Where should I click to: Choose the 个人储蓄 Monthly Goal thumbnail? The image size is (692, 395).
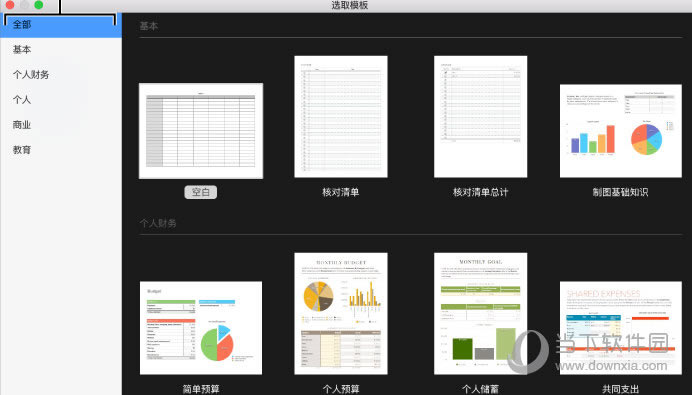coord(480,314)
